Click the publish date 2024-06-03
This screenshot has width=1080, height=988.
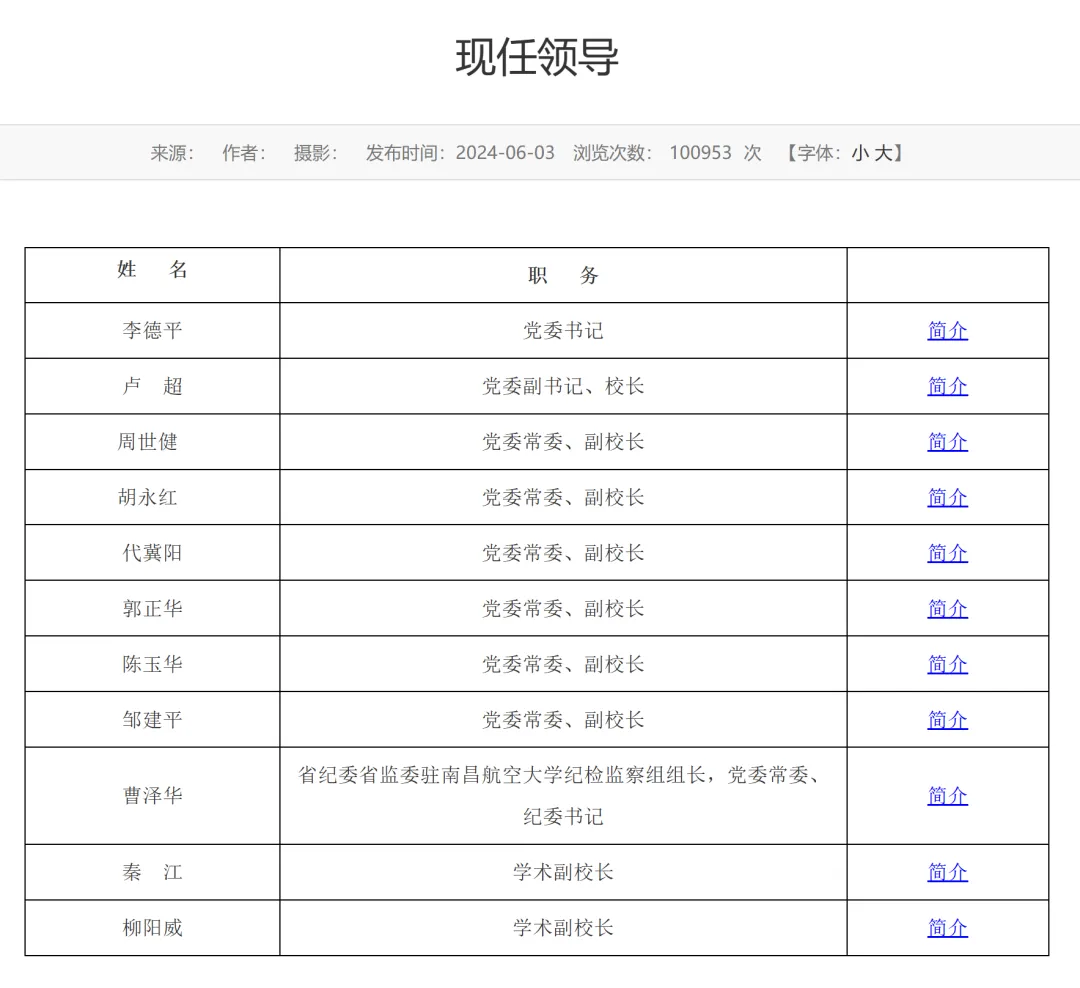pyautogui.click(x=505, y=153)
